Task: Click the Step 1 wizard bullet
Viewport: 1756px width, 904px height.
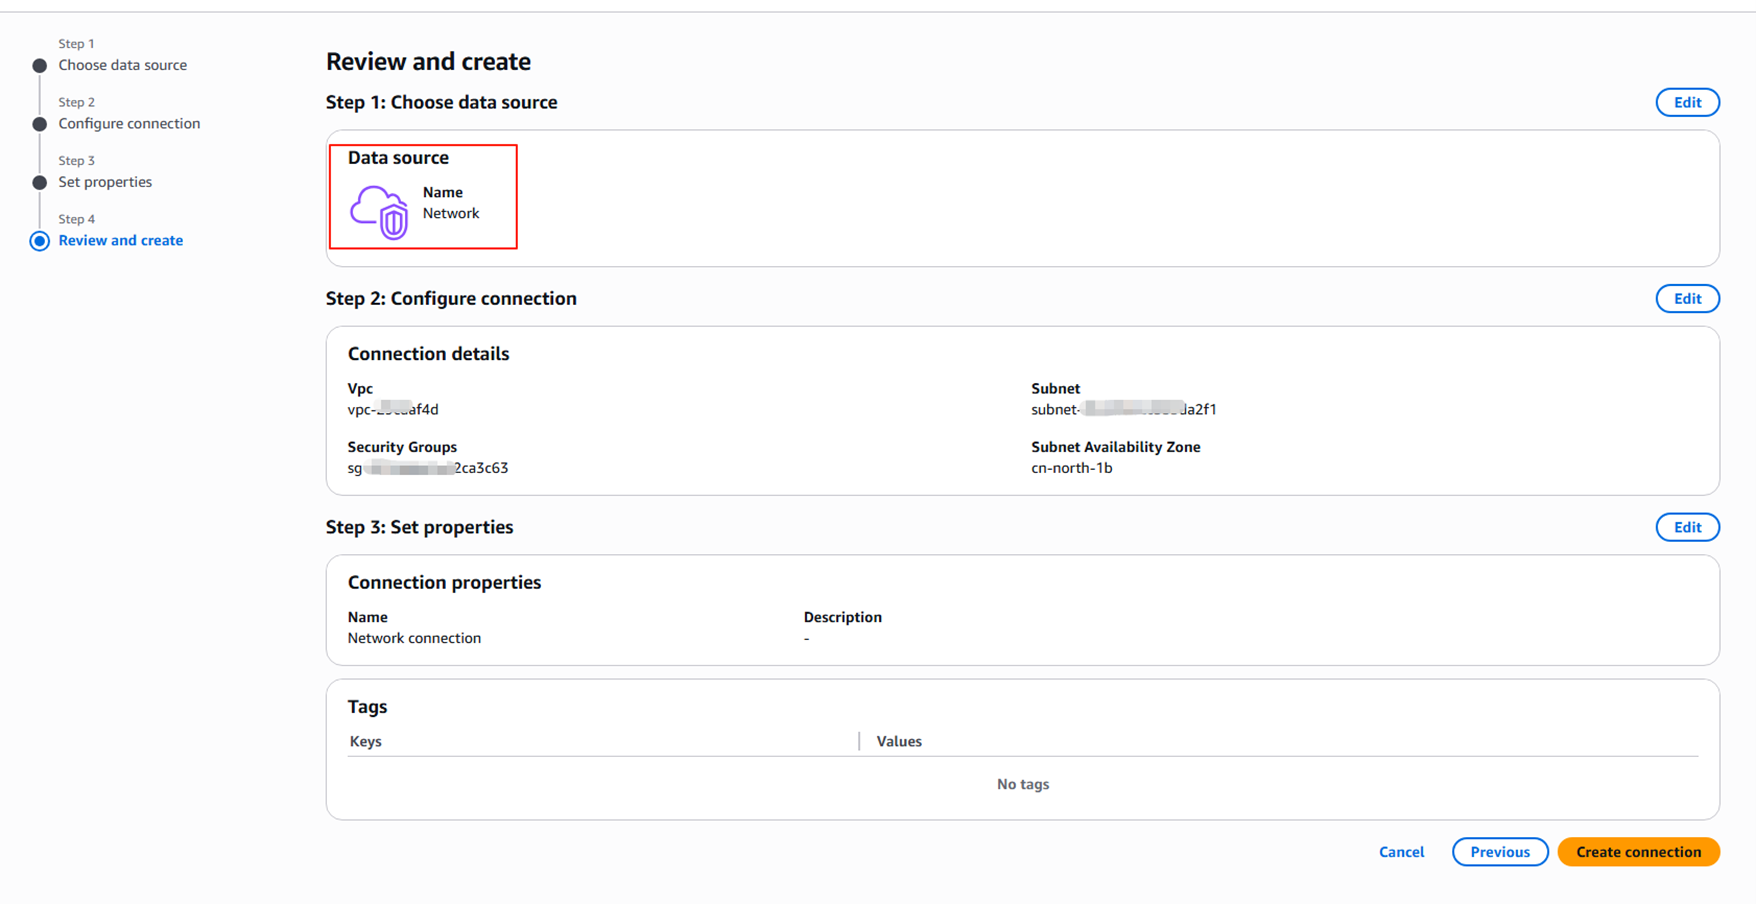Action: [40, 66]
